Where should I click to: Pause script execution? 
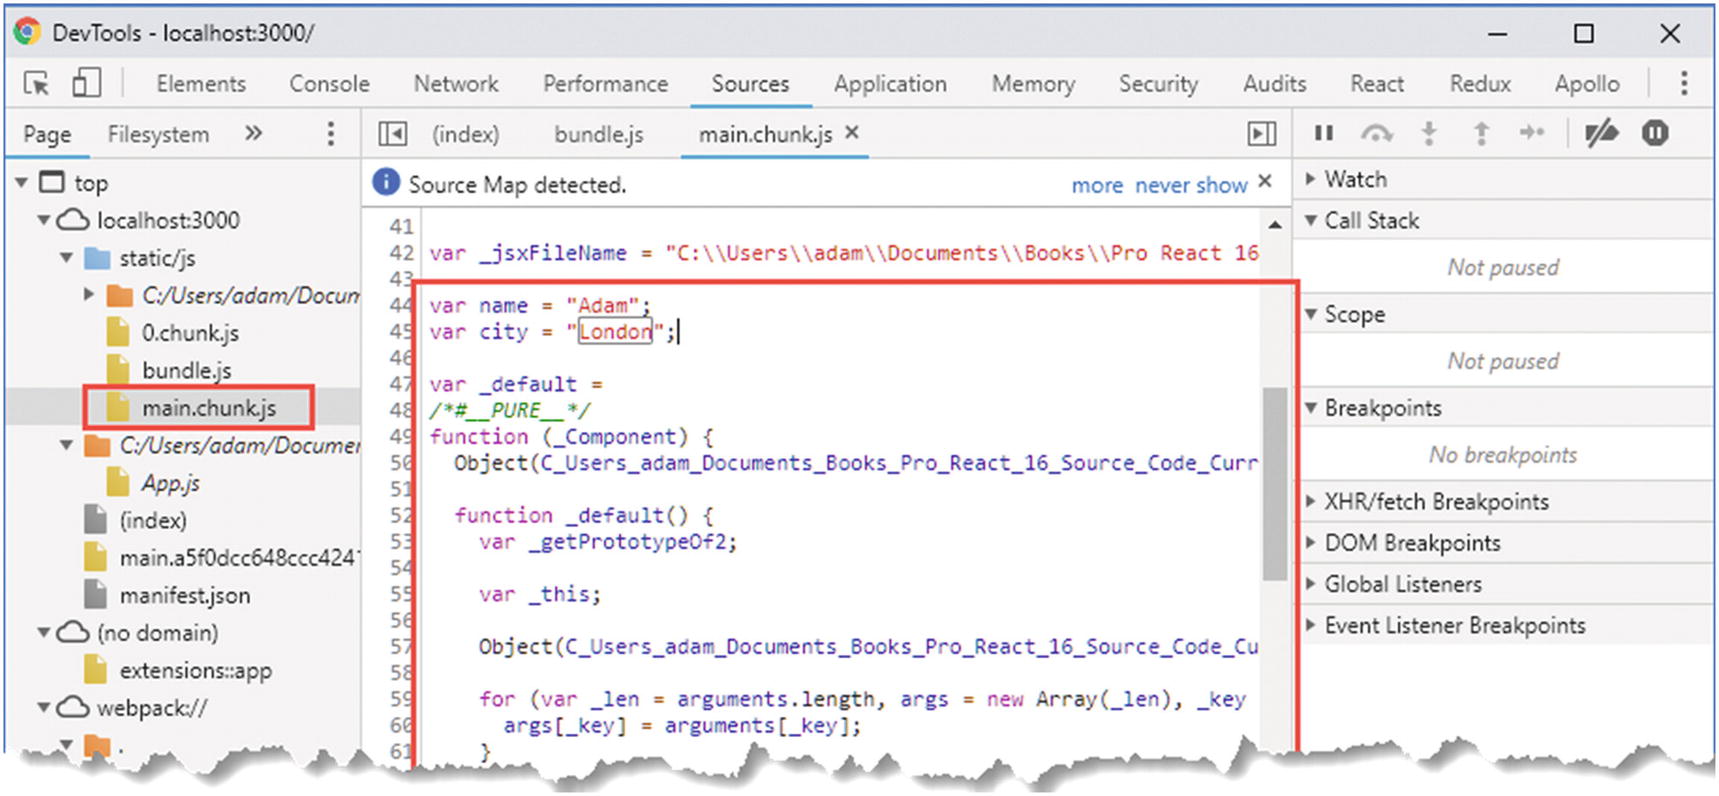(1324, 133)
